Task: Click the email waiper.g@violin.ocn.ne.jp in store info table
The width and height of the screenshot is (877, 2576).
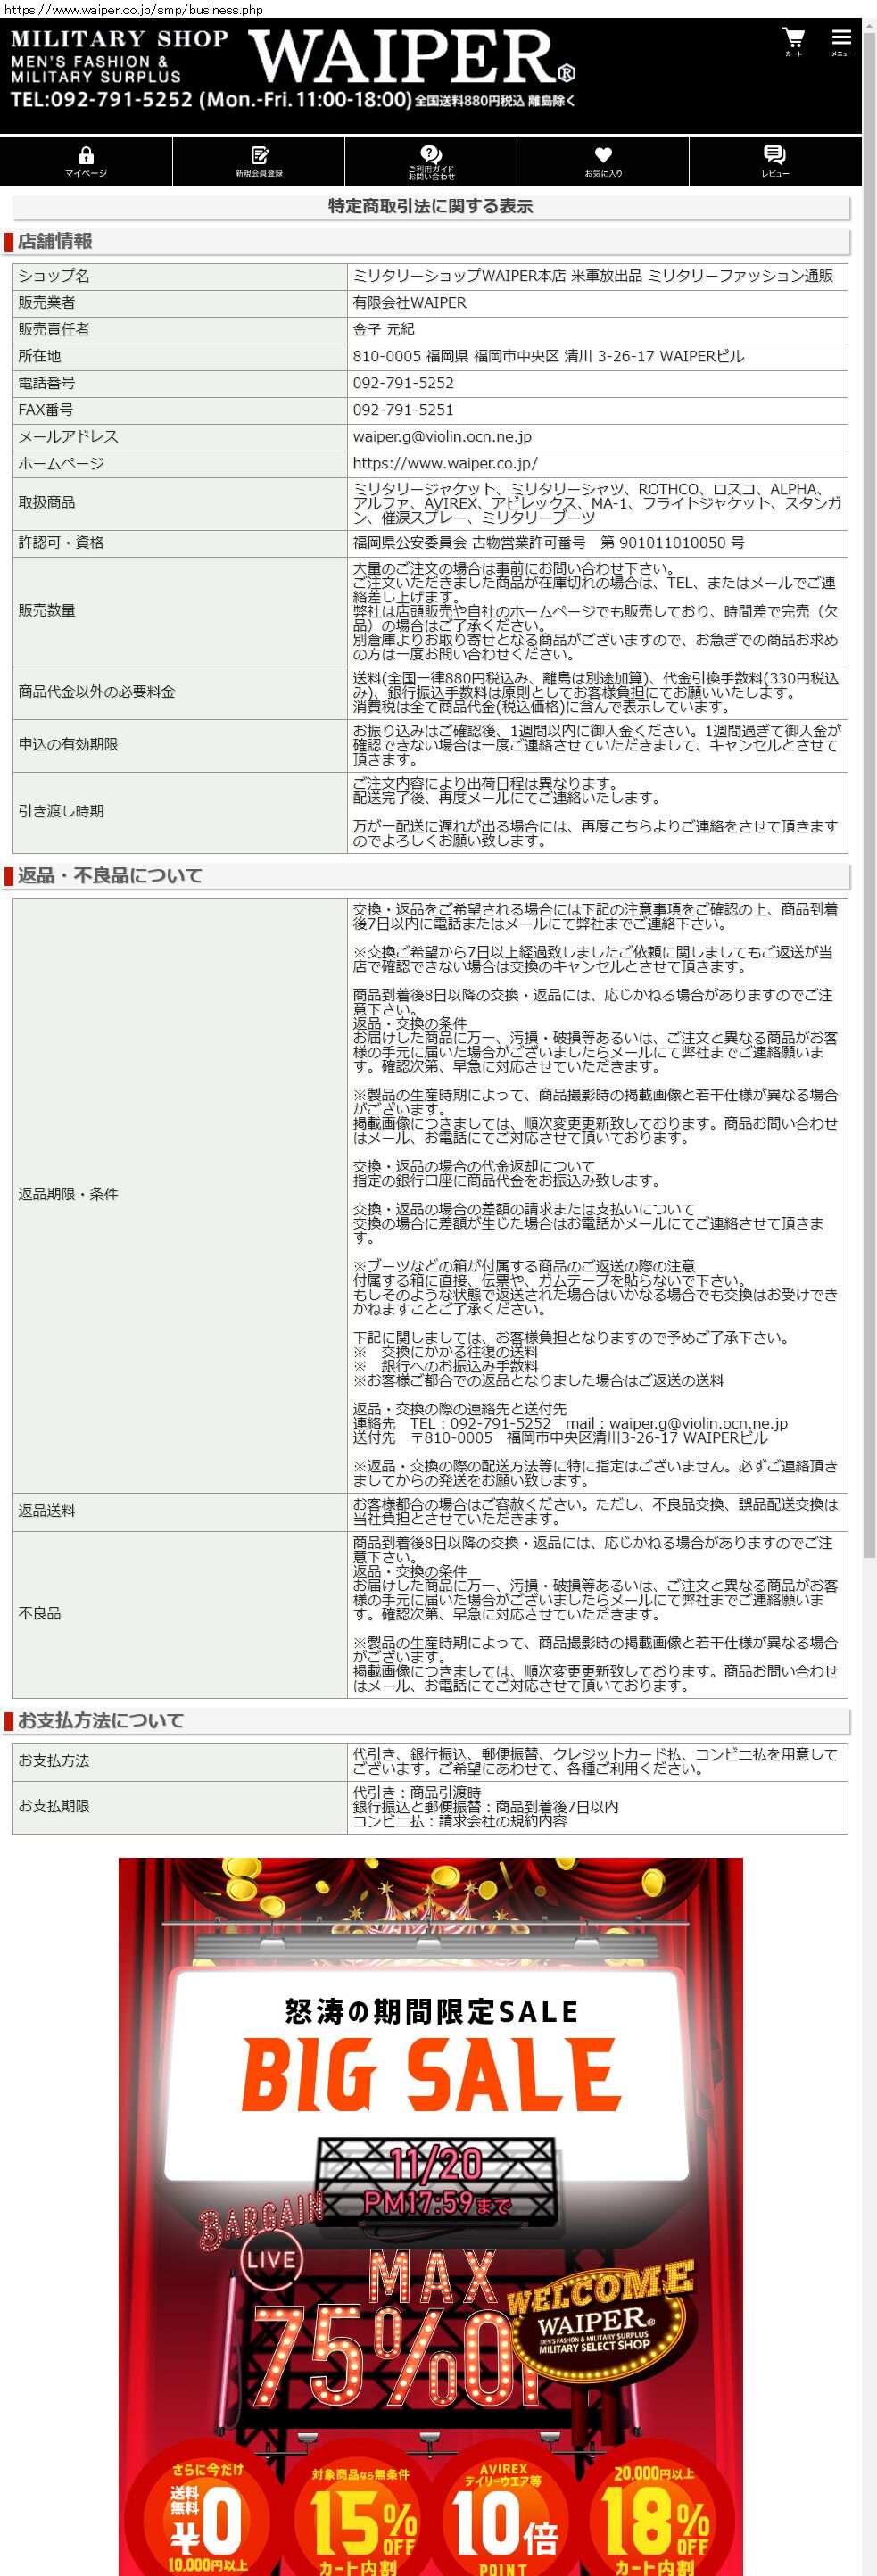Action: pos(597,437)
